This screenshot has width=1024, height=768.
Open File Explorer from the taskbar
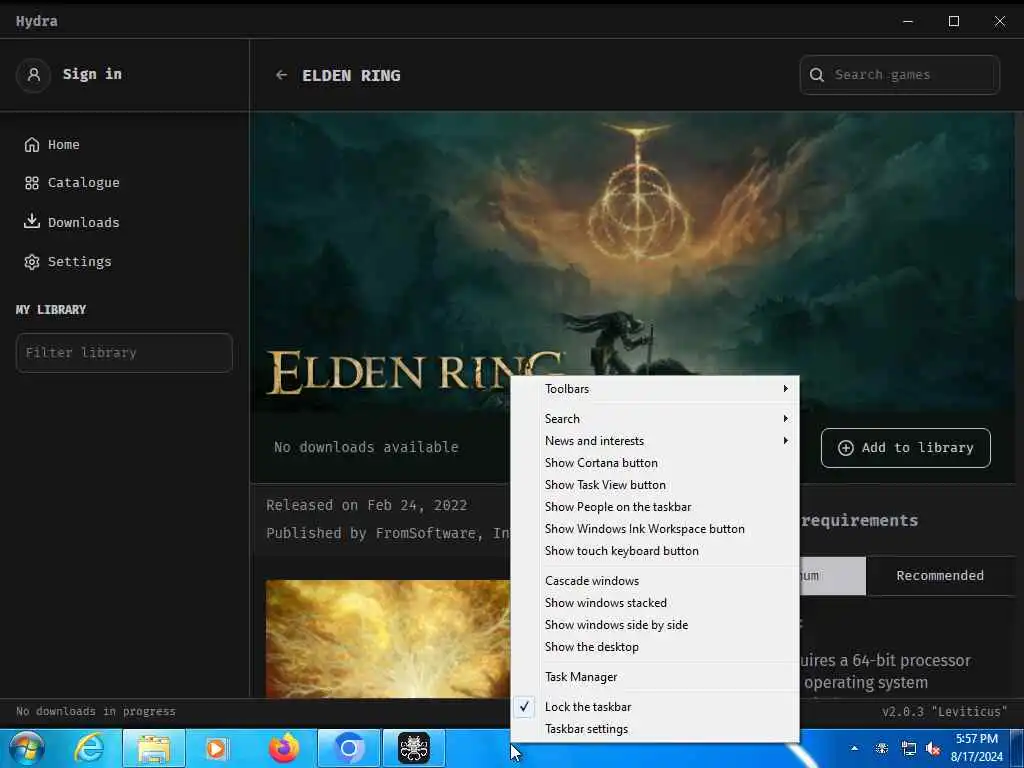153,748
